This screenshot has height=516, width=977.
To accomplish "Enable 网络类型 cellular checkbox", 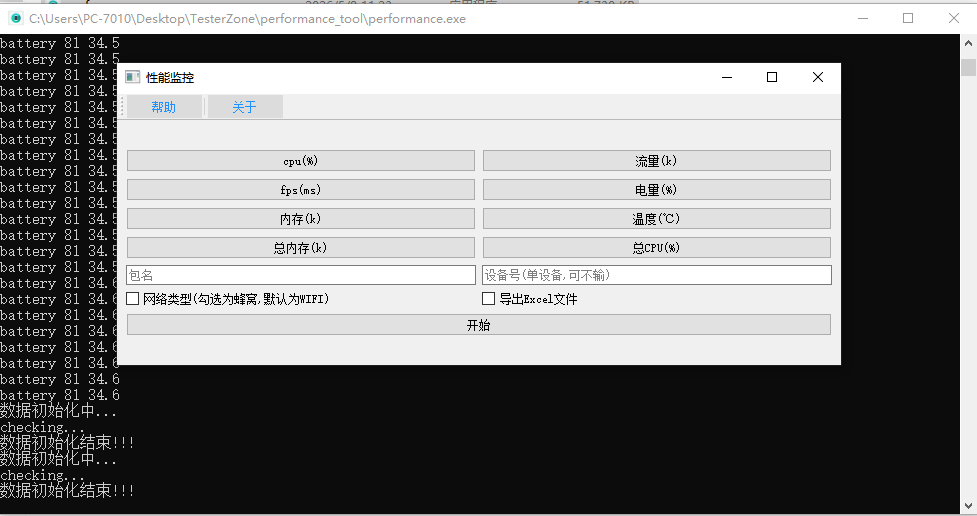I will pos(133,299).
